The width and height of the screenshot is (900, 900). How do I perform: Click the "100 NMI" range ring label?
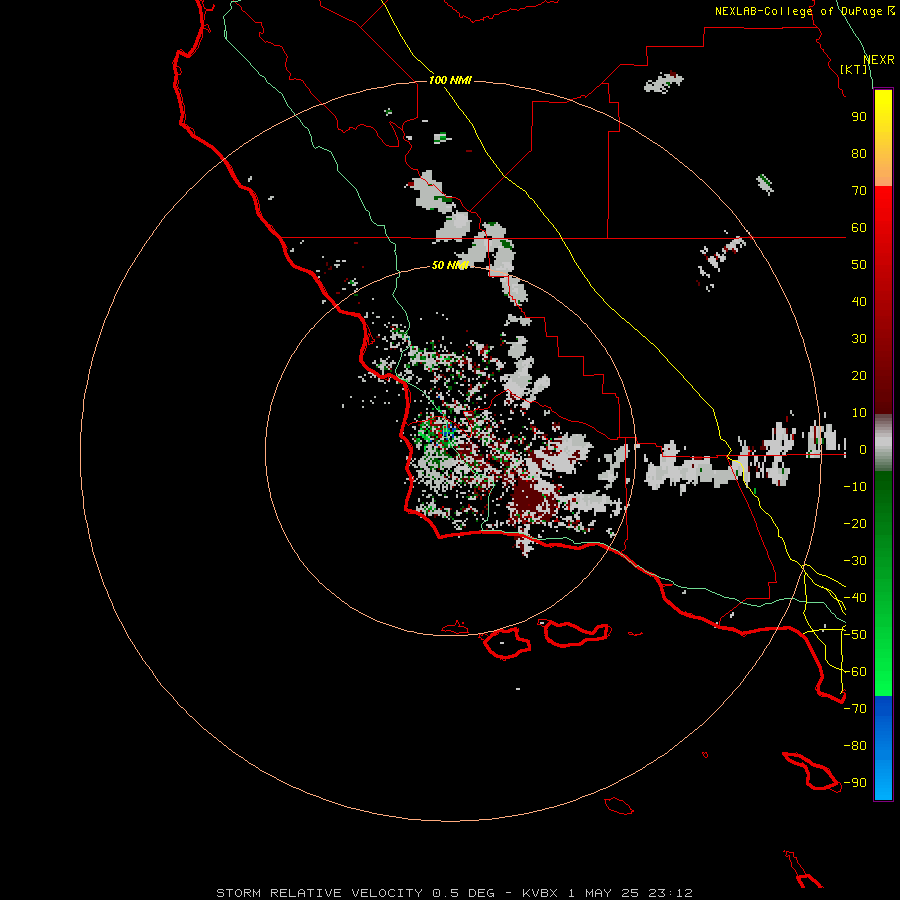click(450, 80)
